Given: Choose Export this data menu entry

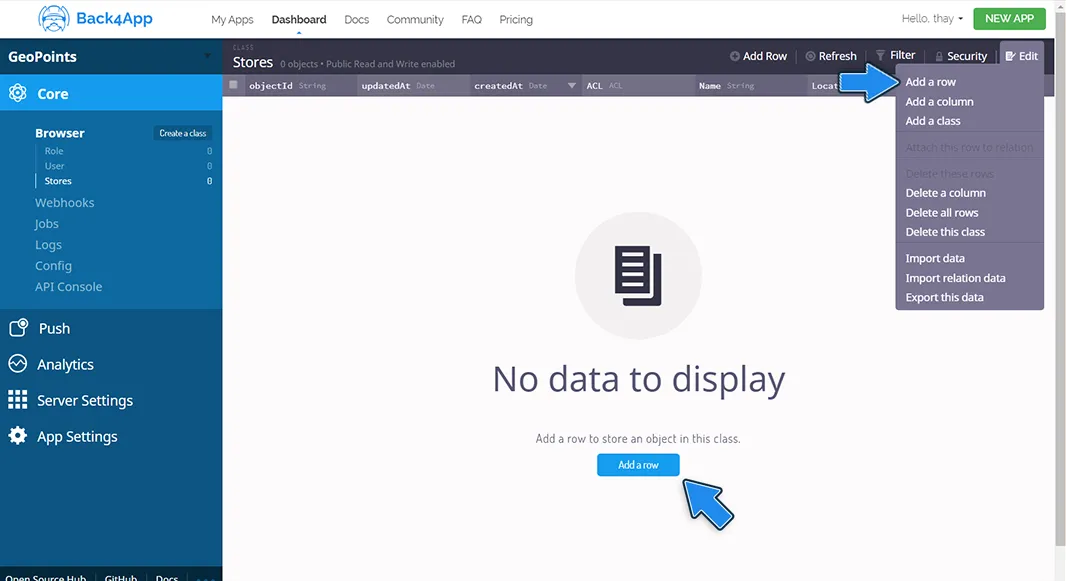Looking at the screenshot, I should pyautogui.click(x=944, y=297).
